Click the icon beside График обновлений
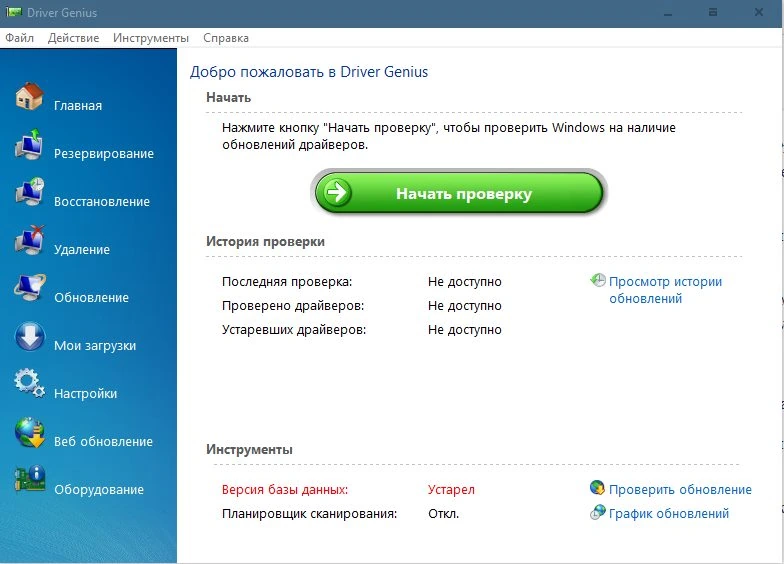This screenshot has width=784, height=564. [x=598, y=512]
